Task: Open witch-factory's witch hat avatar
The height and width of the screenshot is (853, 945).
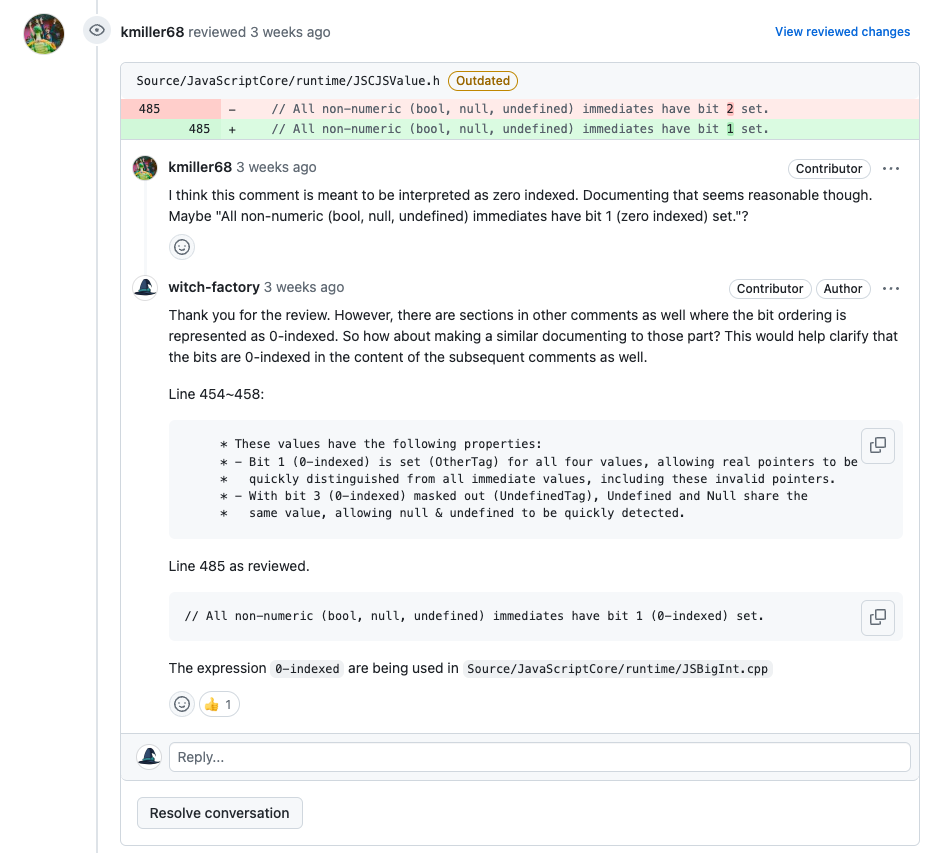Action: pyautogui.click(x=145, y=288)
